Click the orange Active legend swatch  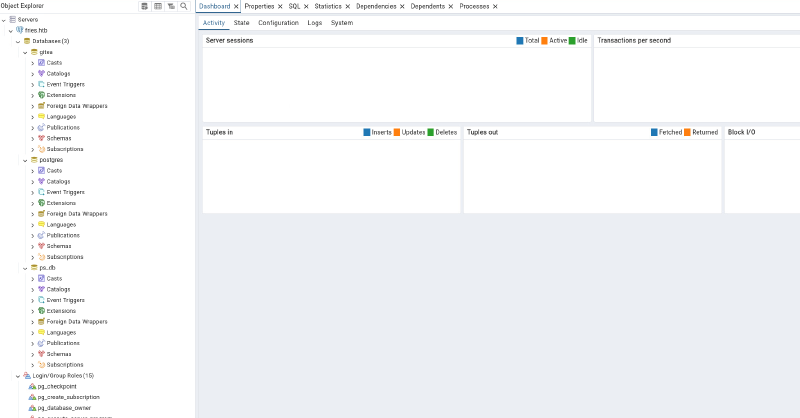tap(544, 41)
